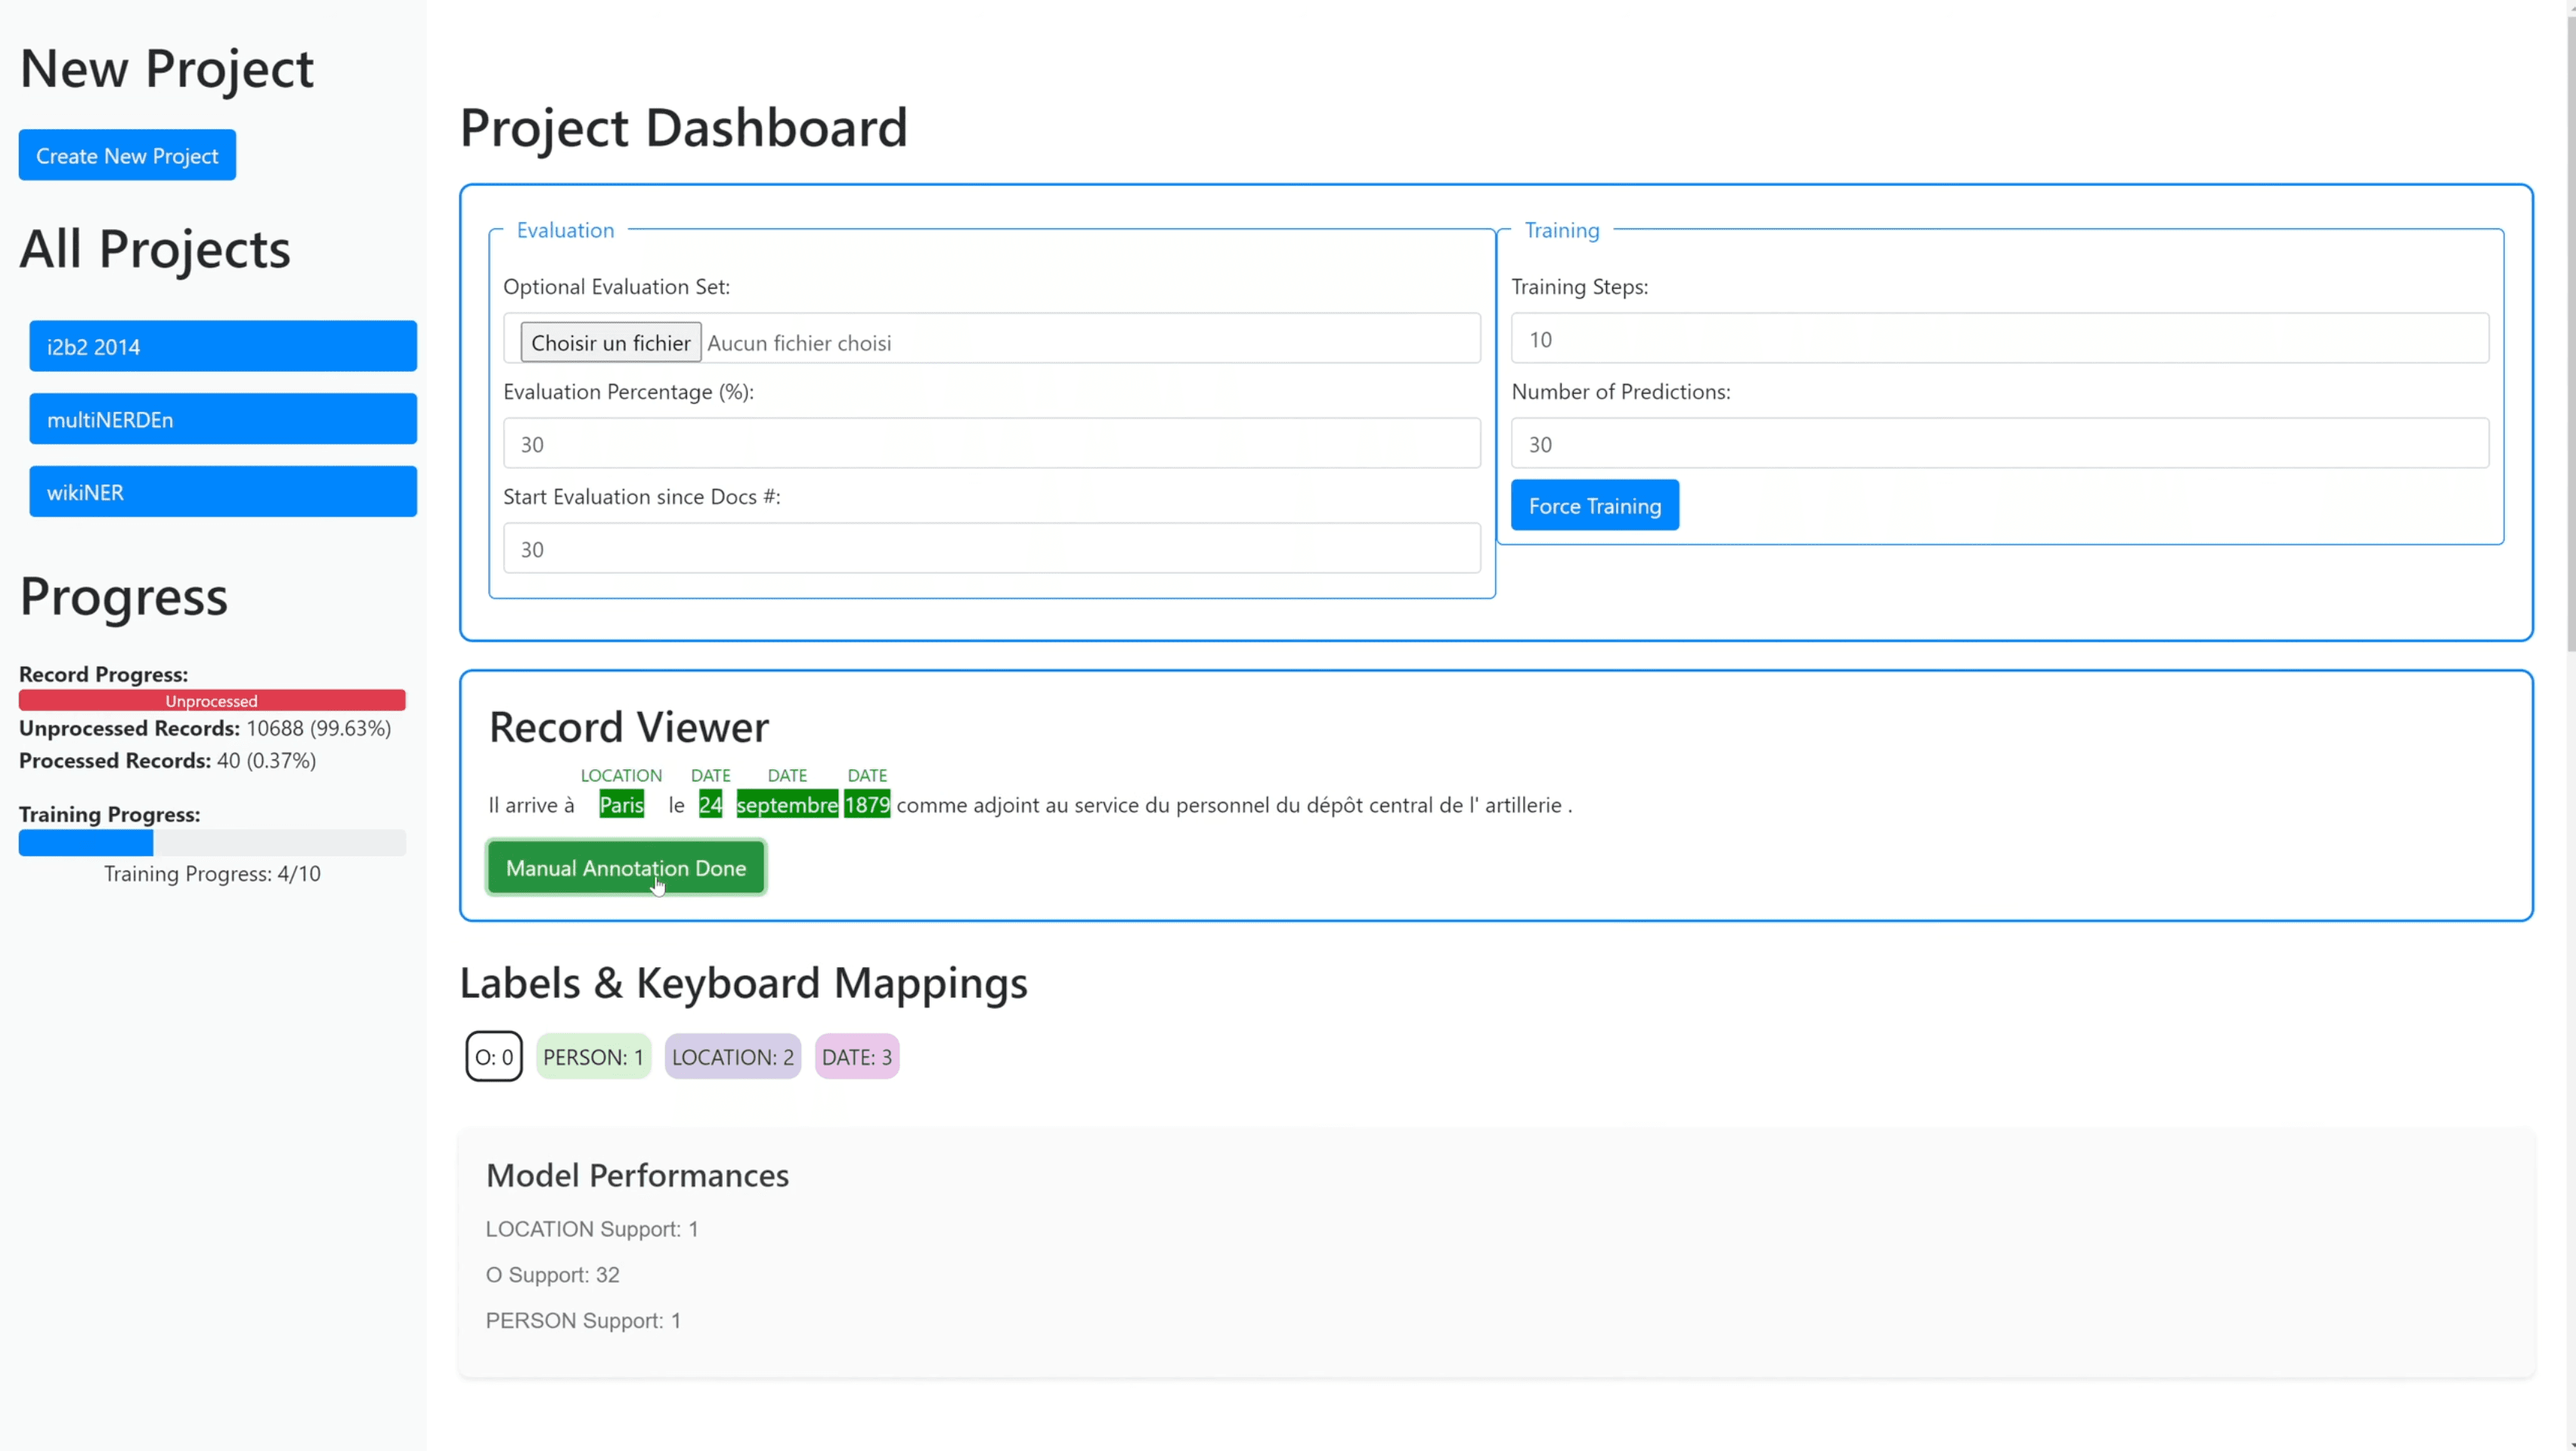Choose the O: 0 label chip
The width and height of the screenshot is (2576, 1451).
pyautogui.click(x=494, y=1057)
